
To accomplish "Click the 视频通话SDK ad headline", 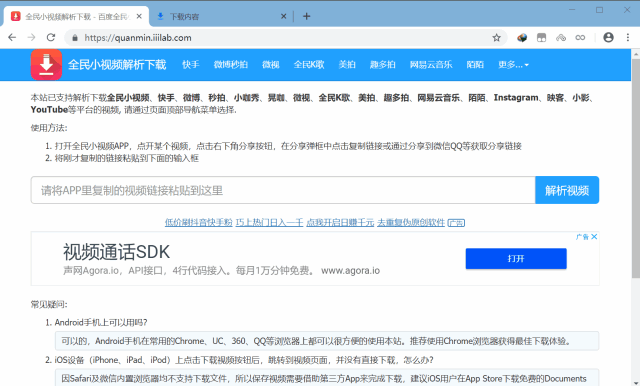I will click(116, 252).
